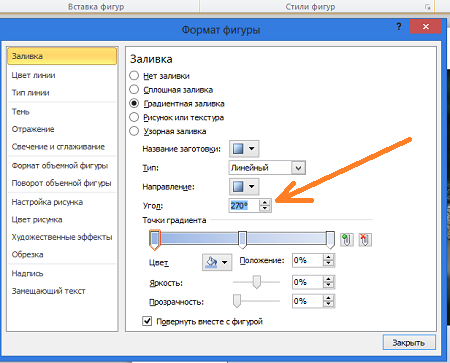Open the Свечение и сглаживание category

pyautogui.click(x=62, y=147)
